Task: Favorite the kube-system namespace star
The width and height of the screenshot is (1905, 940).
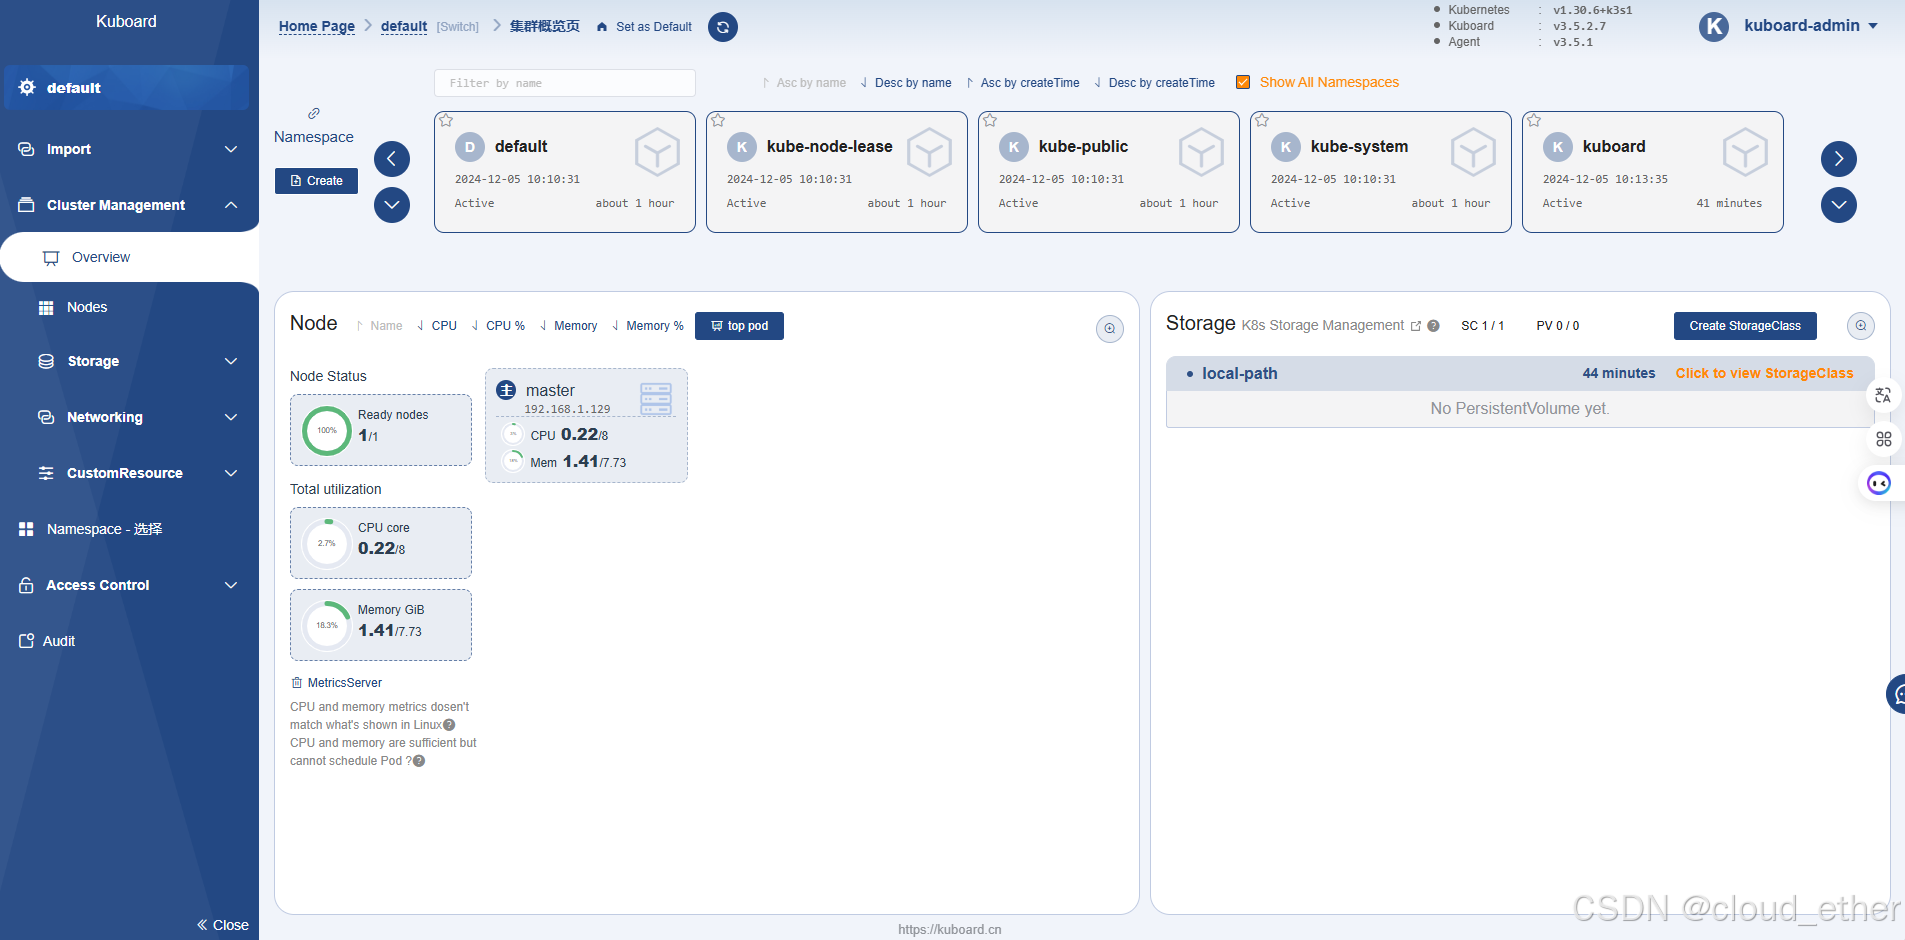Action: [1262, 121]
